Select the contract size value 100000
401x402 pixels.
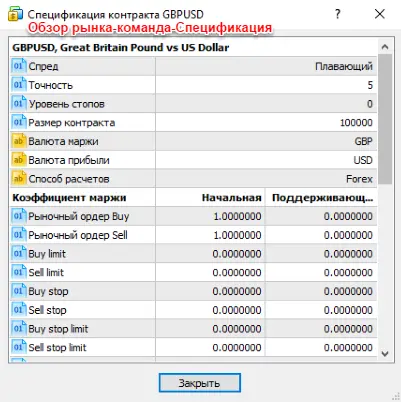(x=356, y=123)
